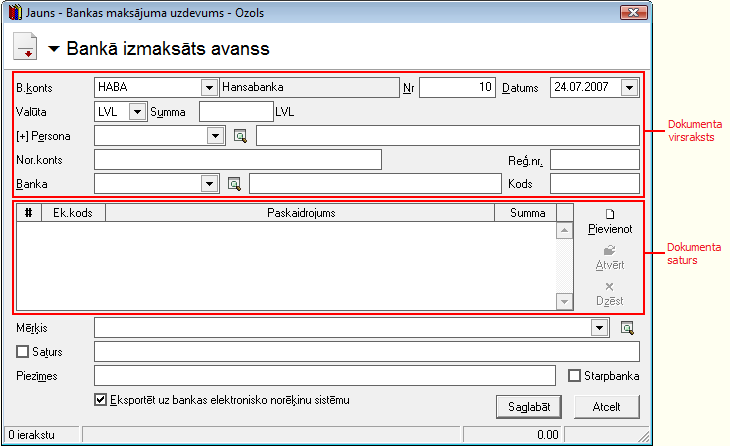Click the Dzēst delete-row icon
The height and width of the screenshot is (446, 730).
(x=609, y=286)
